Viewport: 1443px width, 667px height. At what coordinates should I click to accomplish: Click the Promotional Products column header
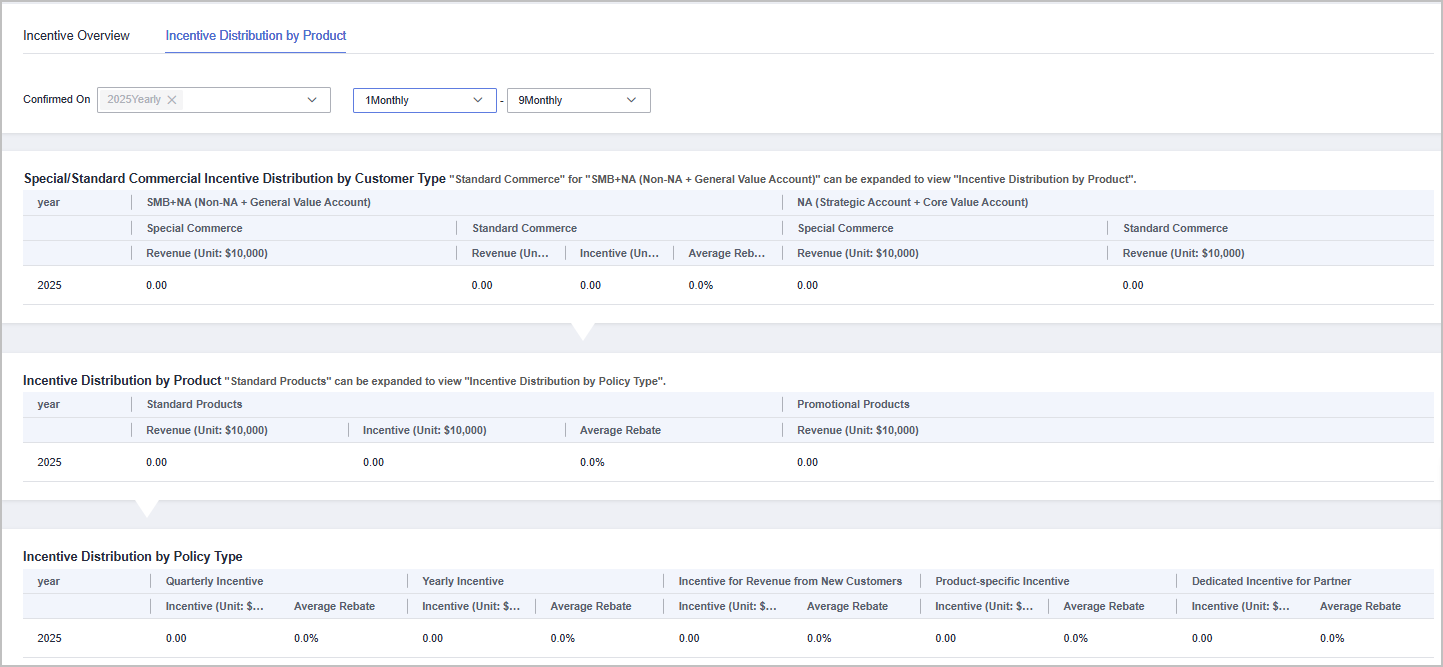(853, 405)
